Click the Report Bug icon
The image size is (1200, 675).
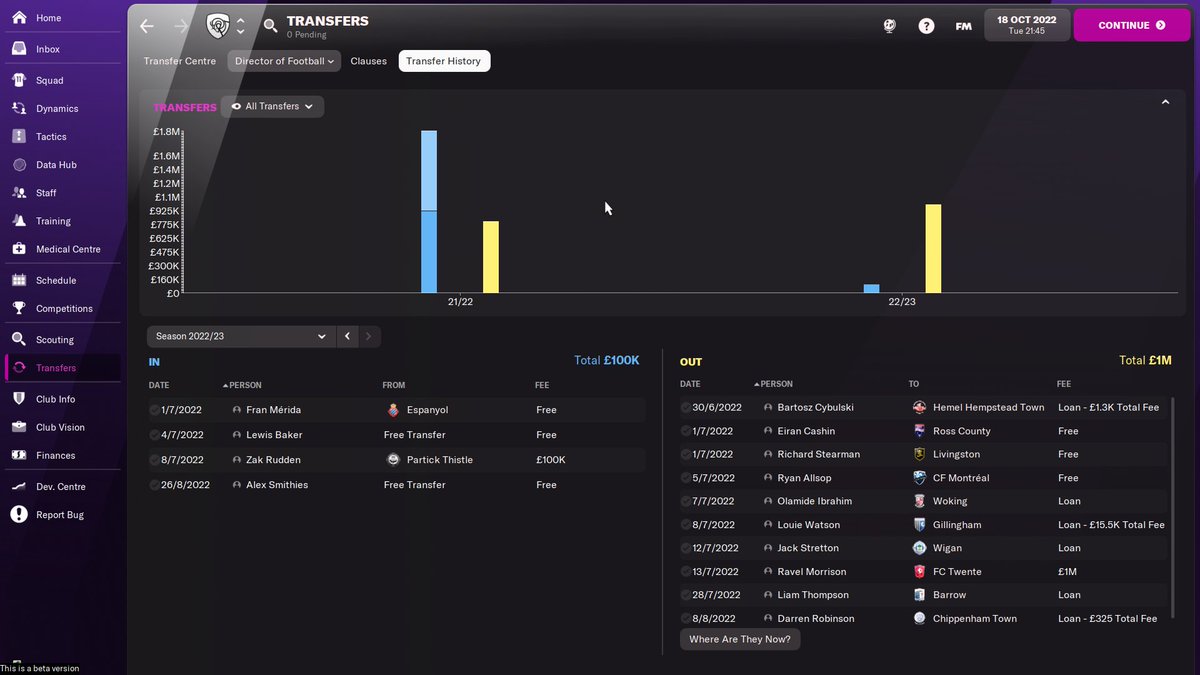(x=18, y=515)
